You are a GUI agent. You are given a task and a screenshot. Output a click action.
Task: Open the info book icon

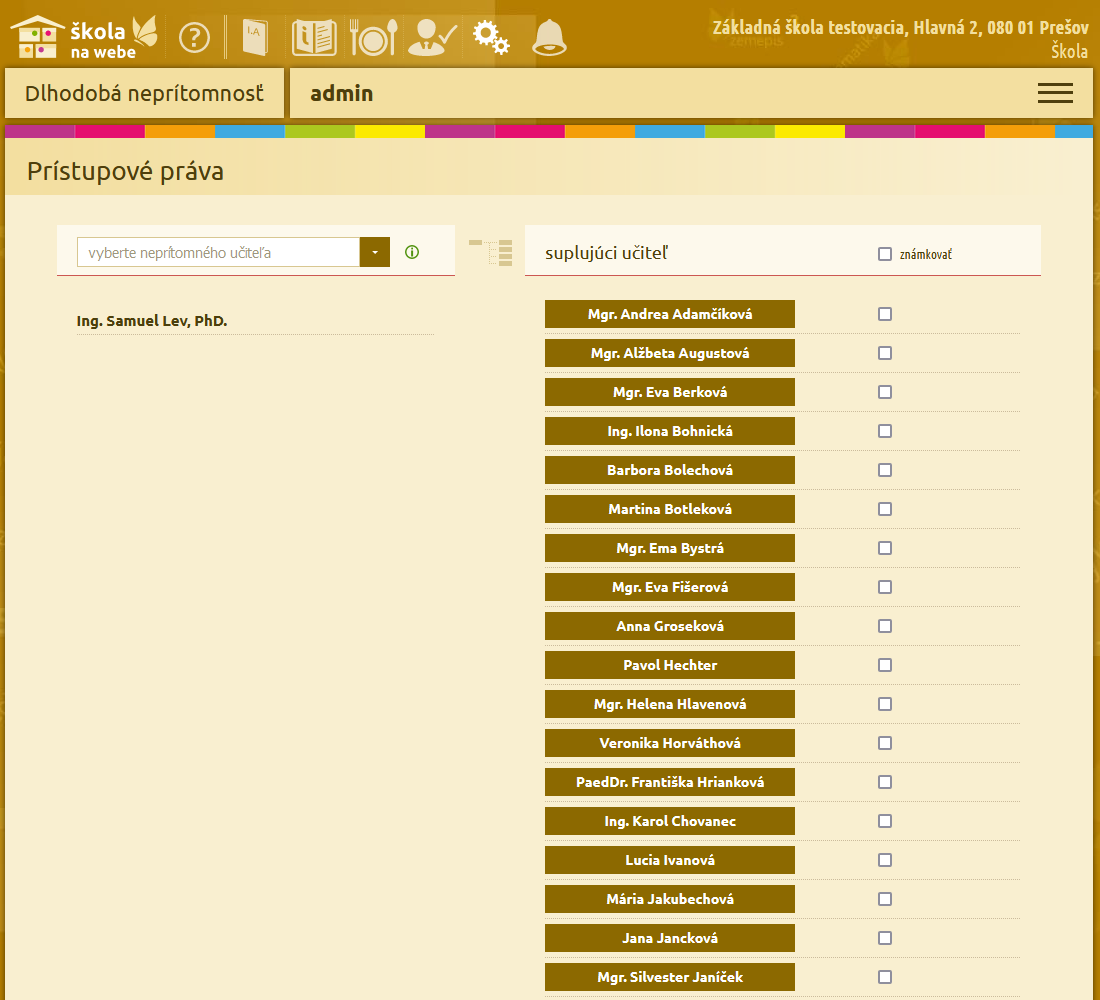click(314, 38)
